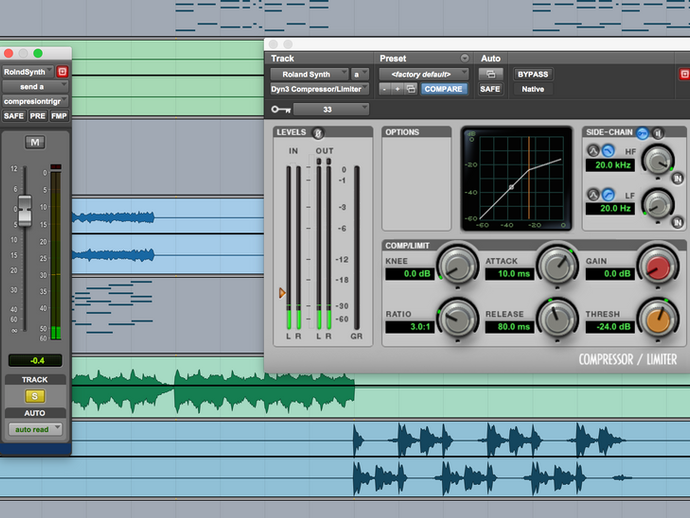
Task: Click the preset copy settings icon
Action: [x=411, y=89]
